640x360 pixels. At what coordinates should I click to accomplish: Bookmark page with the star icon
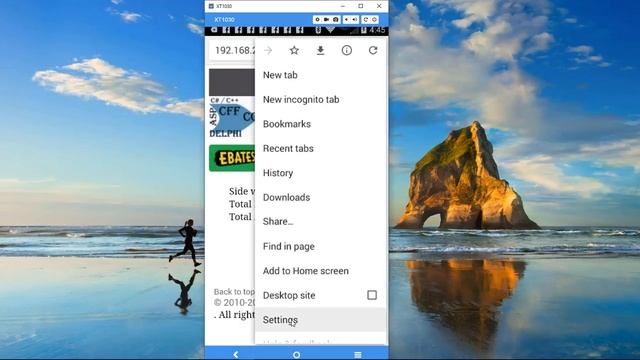coord(294,50)
